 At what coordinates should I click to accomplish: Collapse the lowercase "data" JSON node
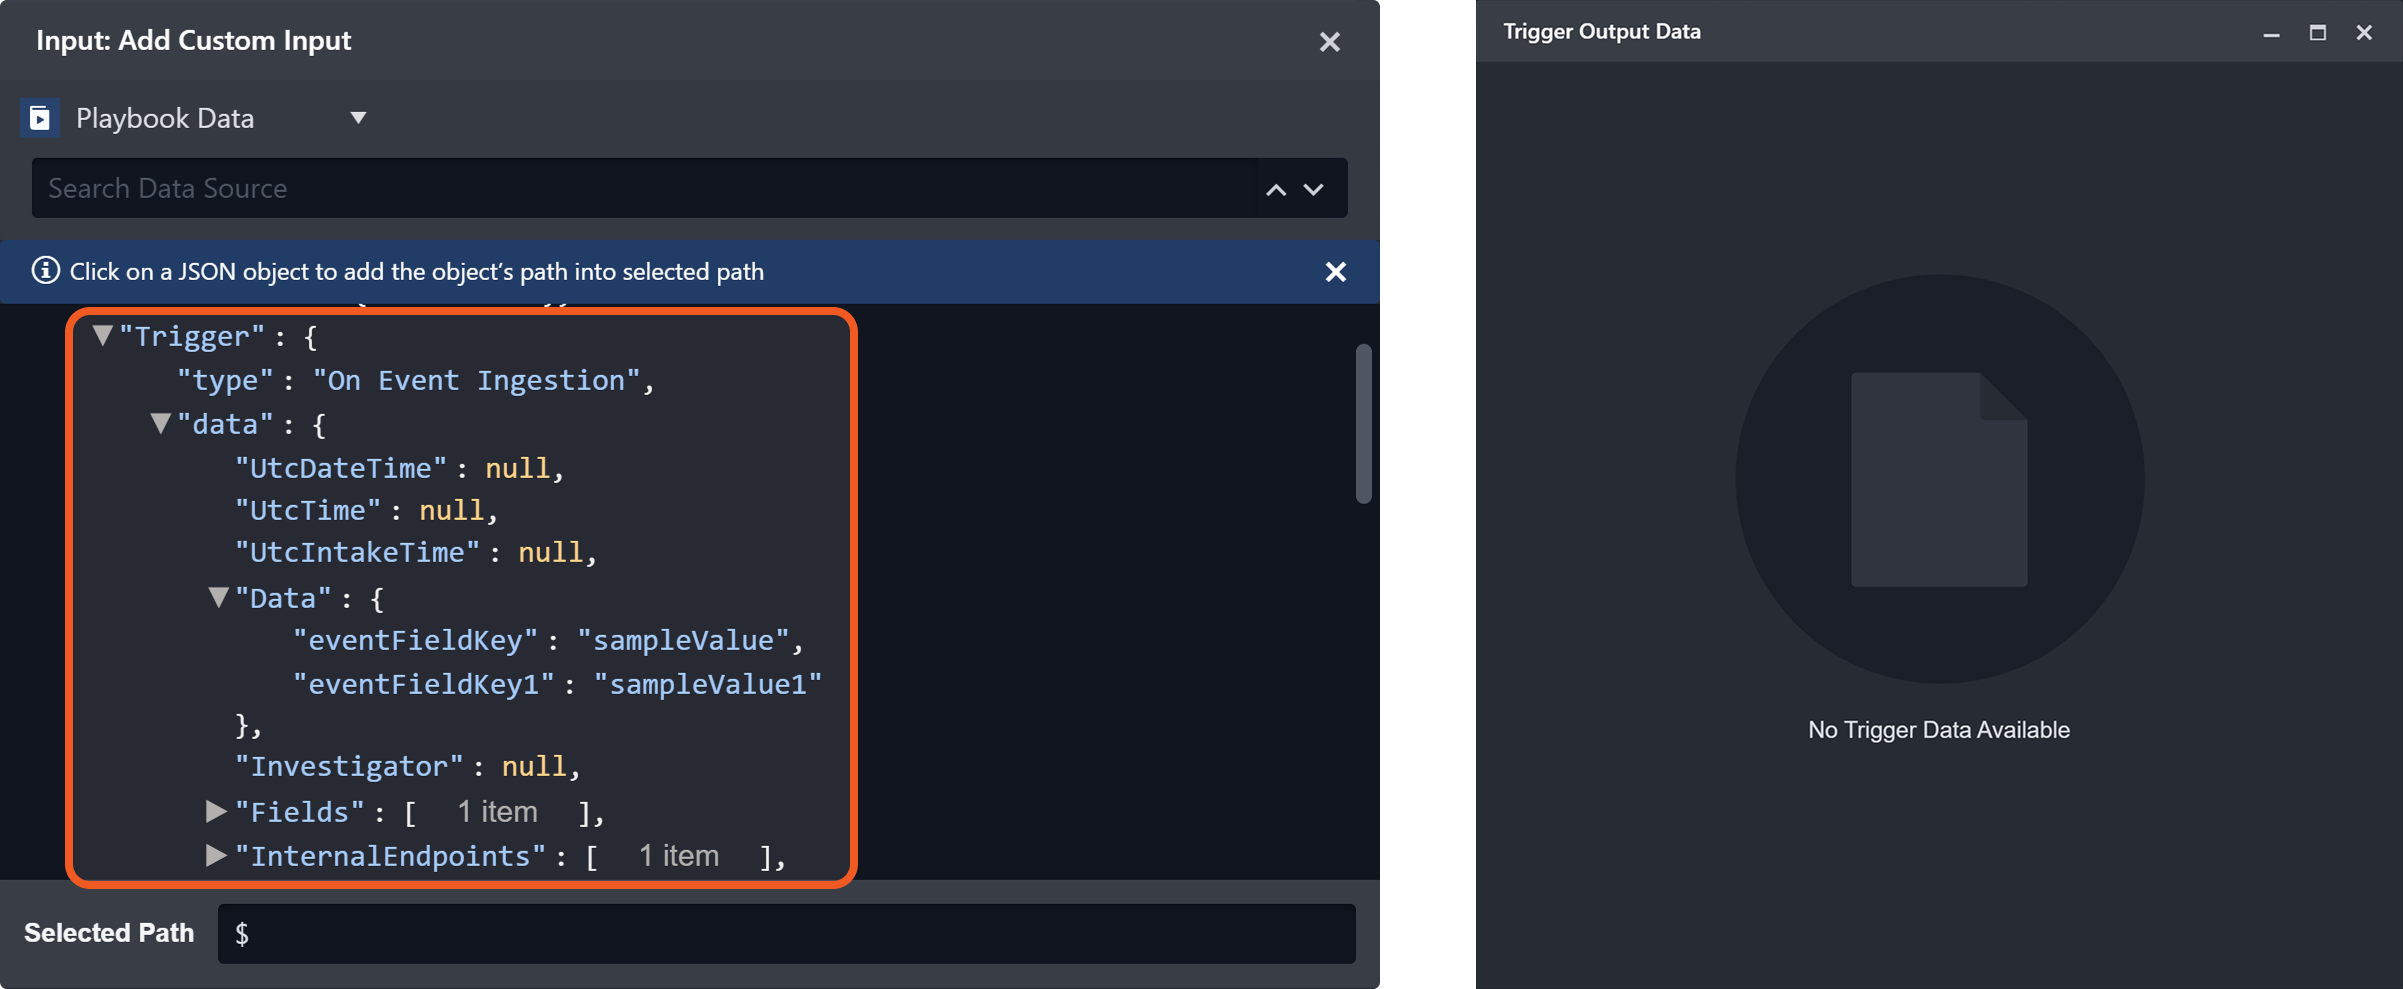coord(160,424)
